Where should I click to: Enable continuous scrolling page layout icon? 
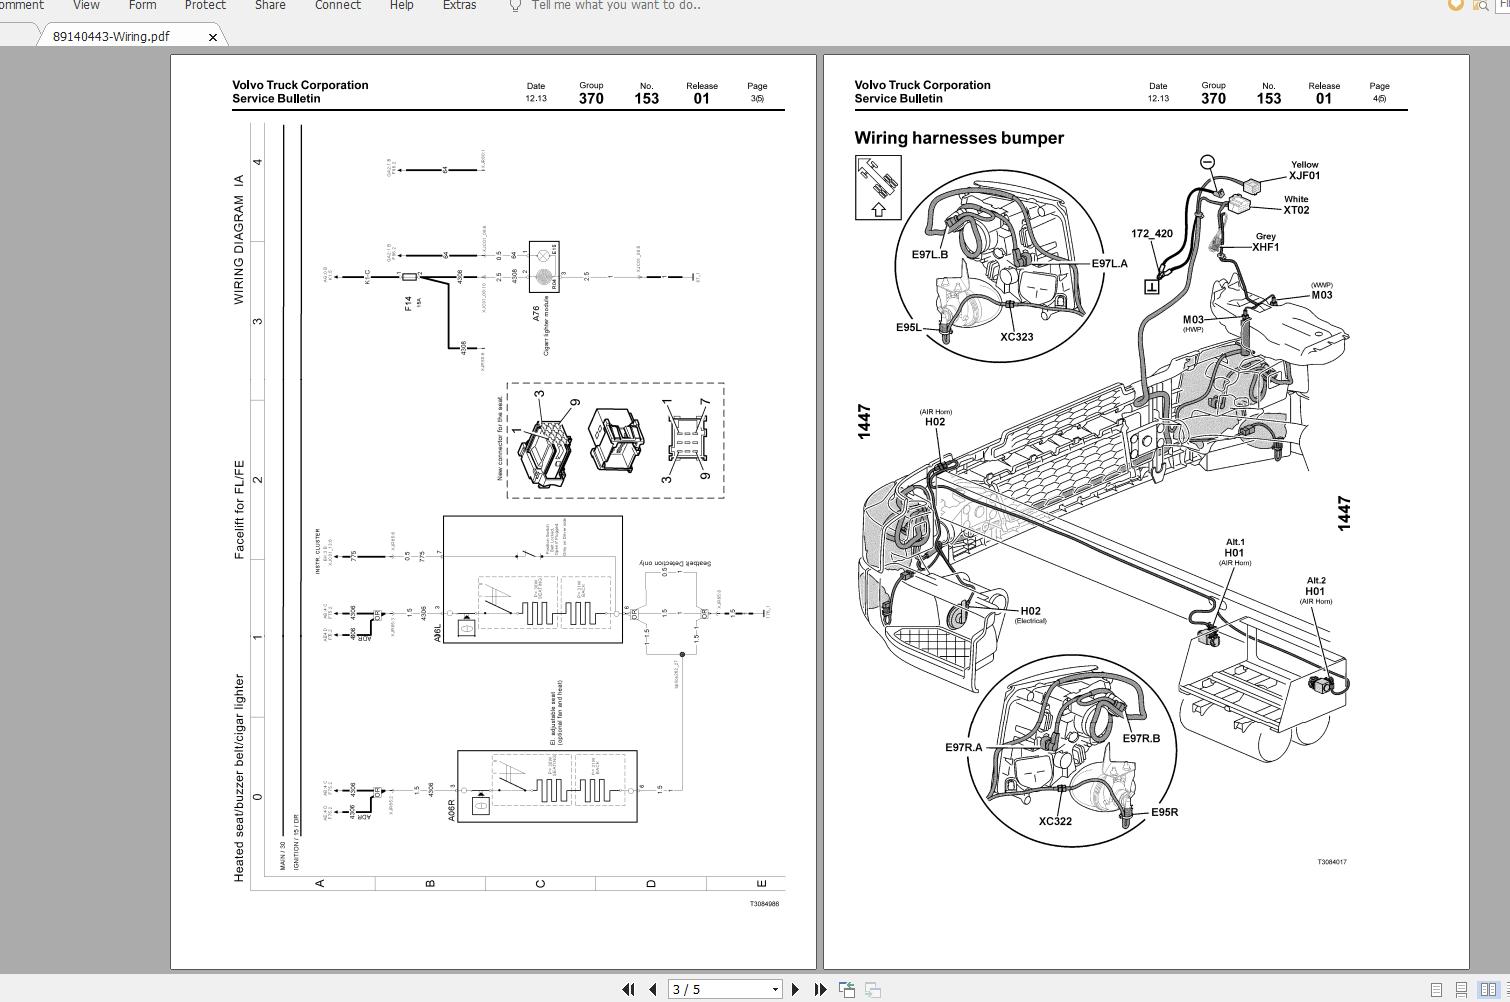(x=1462, y=989)
